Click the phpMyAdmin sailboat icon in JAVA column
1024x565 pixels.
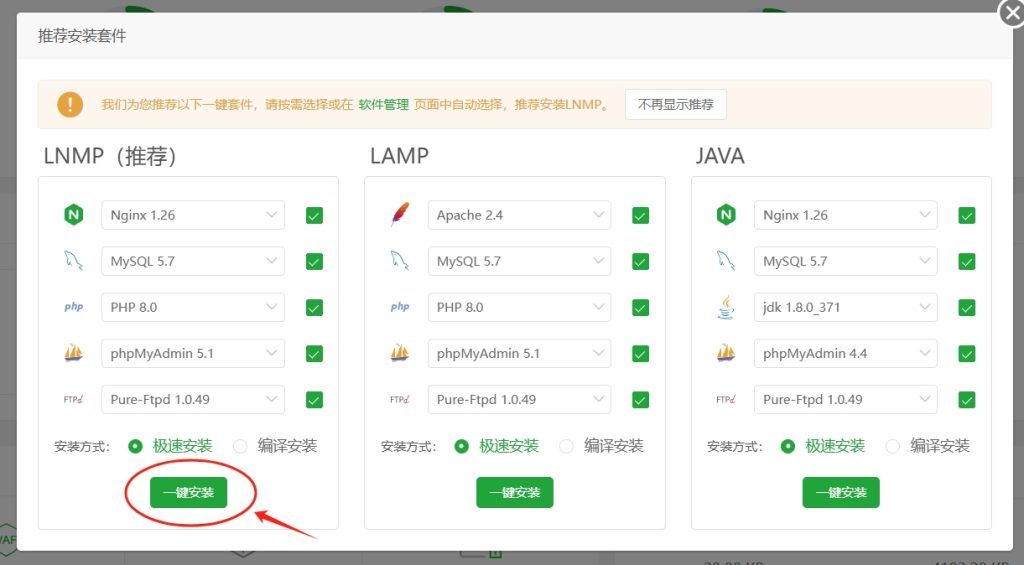pos(726,353)
